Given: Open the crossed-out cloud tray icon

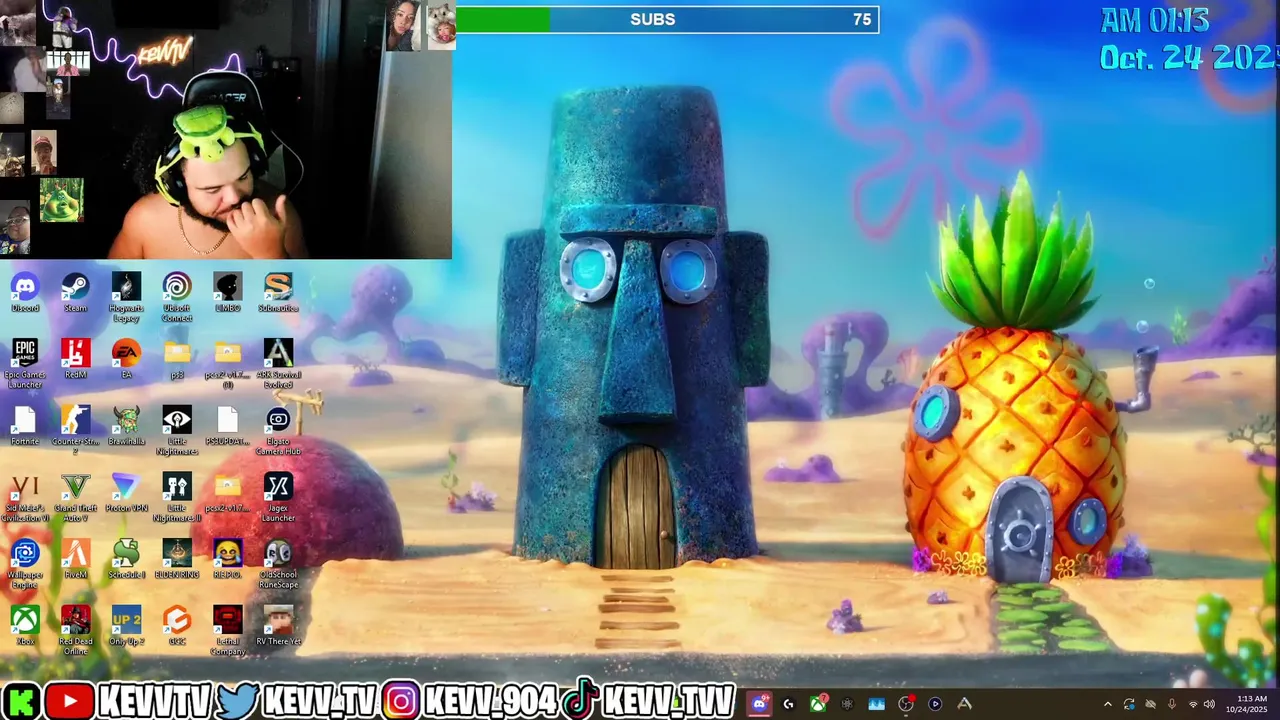Looking at the screenshot, I should [x=1150, y=705].
